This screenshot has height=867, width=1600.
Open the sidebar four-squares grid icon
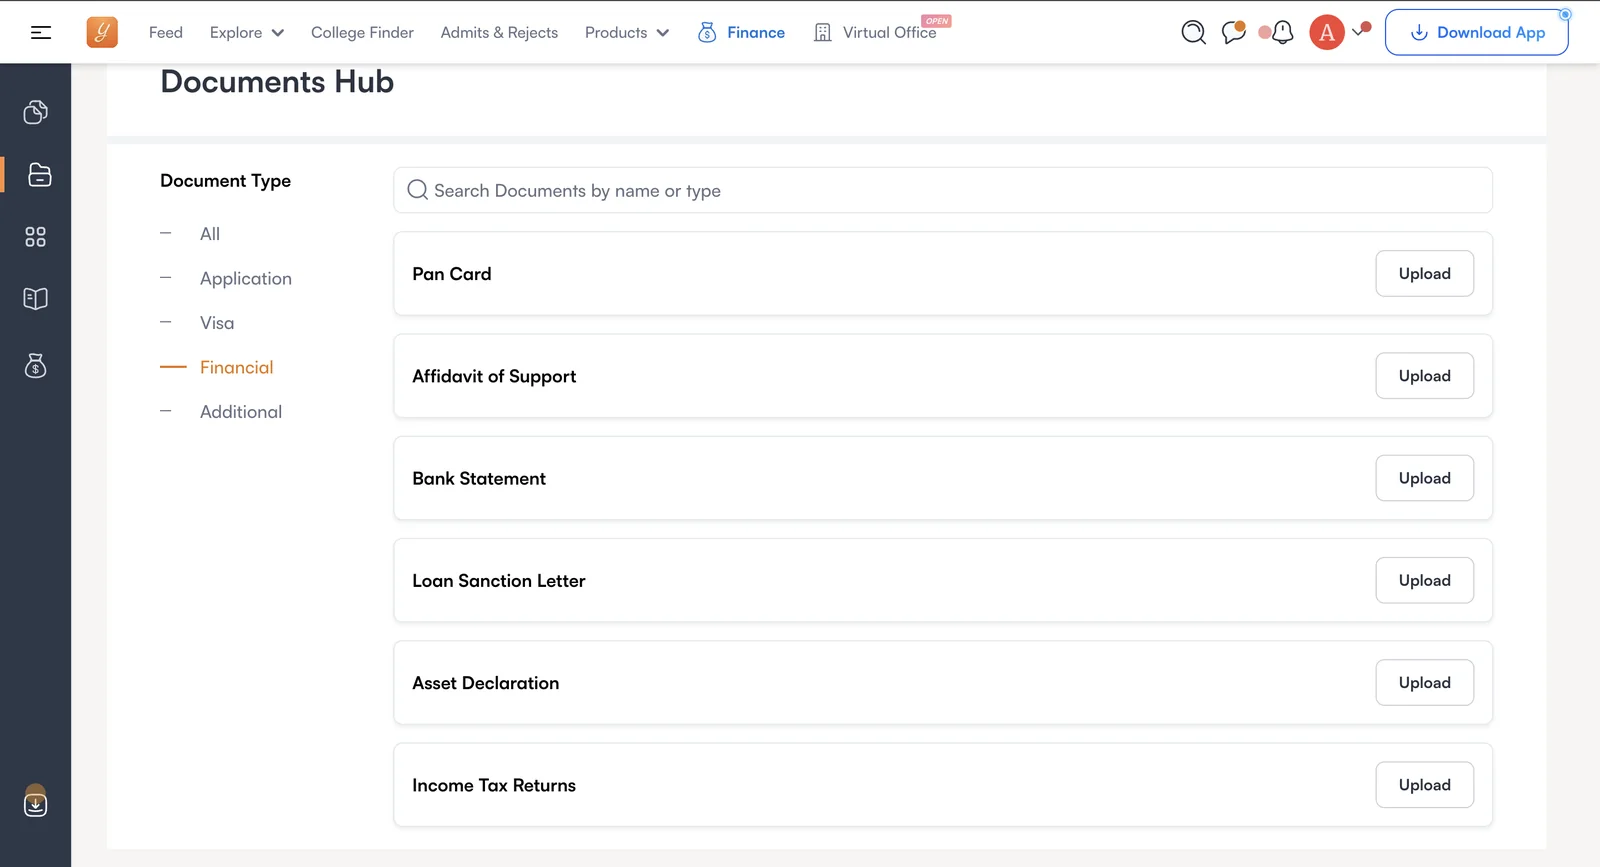36,237
